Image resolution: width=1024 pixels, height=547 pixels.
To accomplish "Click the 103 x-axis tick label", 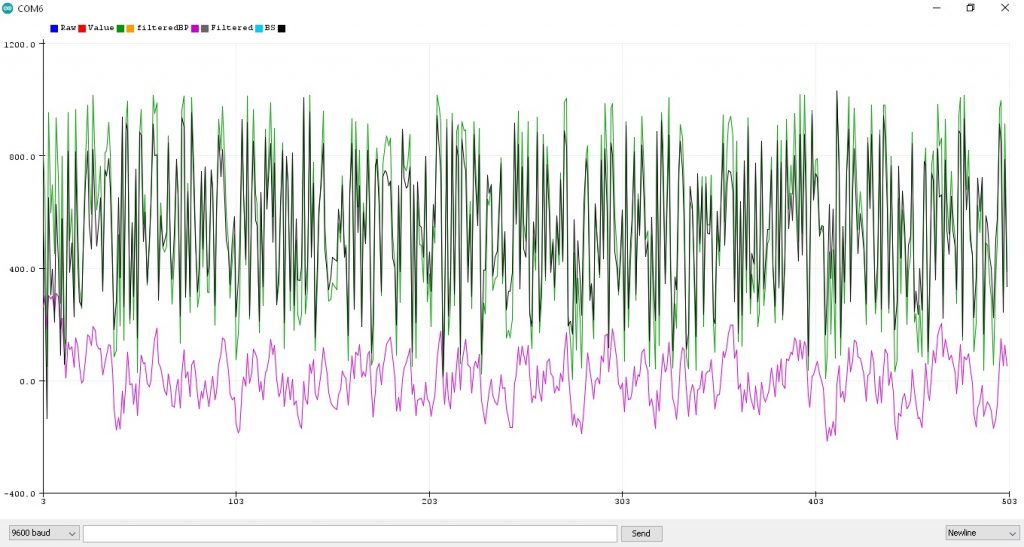I will pyautogui.click(x=236, y=501).
